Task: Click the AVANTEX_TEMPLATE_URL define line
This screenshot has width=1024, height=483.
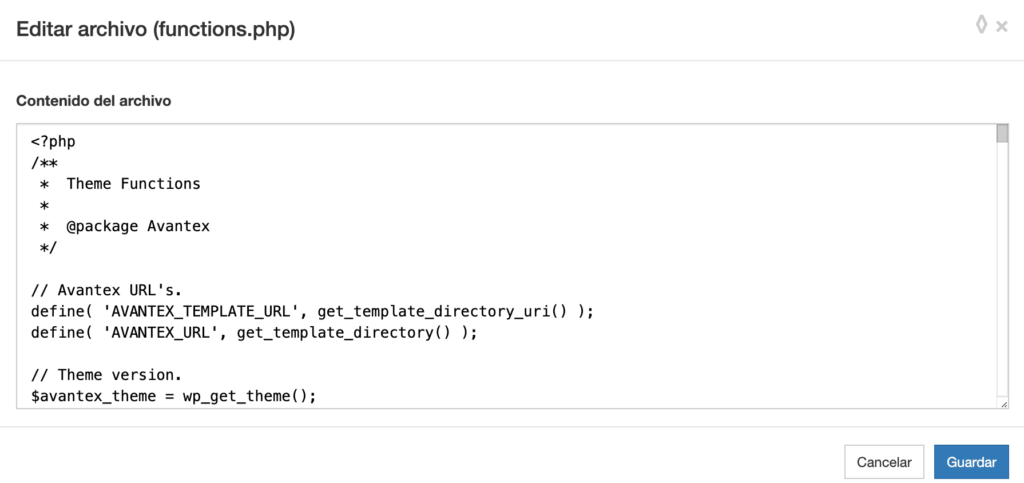Action: [312, 311]
